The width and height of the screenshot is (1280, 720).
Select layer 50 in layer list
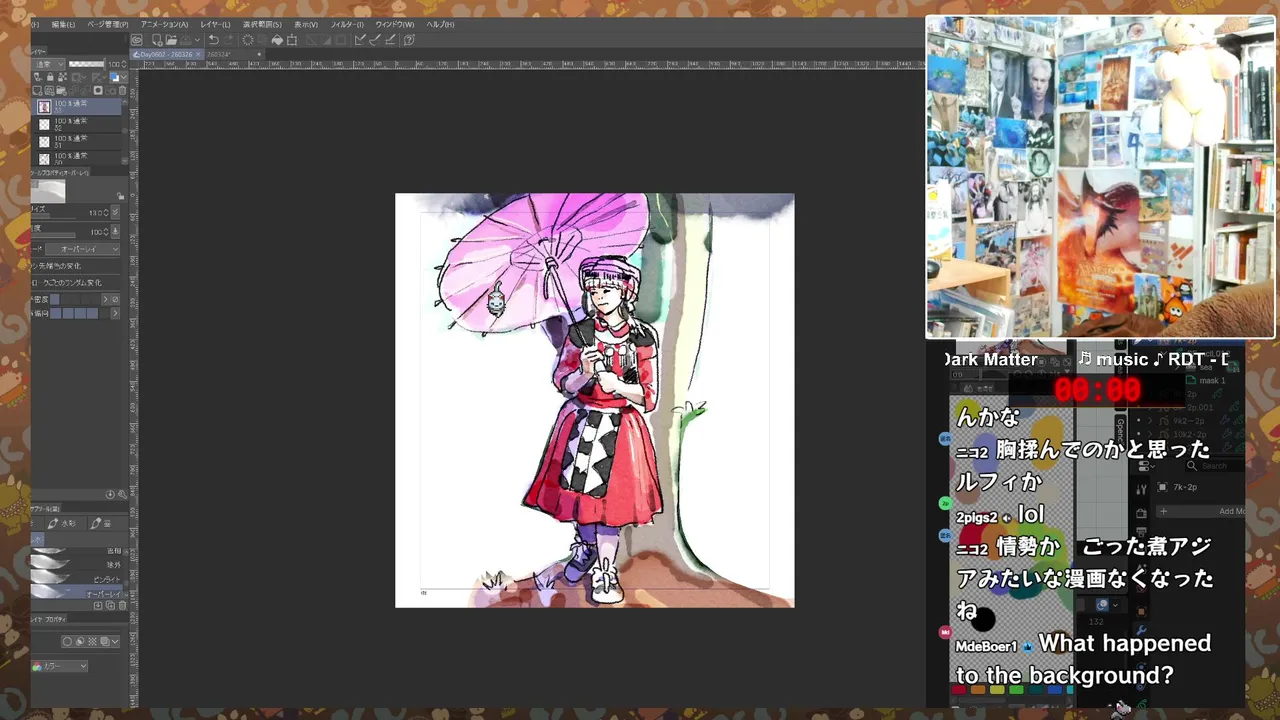76,158
